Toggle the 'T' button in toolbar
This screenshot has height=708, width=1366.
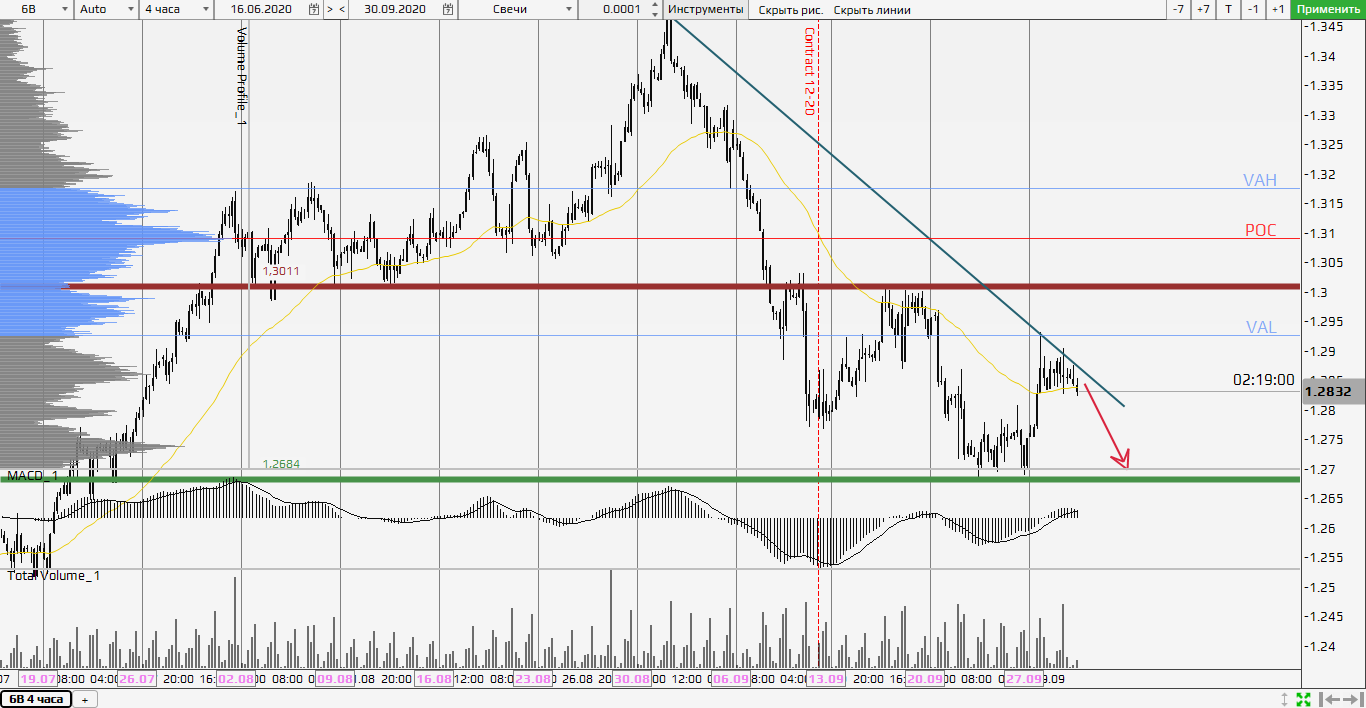point(1229,9)
